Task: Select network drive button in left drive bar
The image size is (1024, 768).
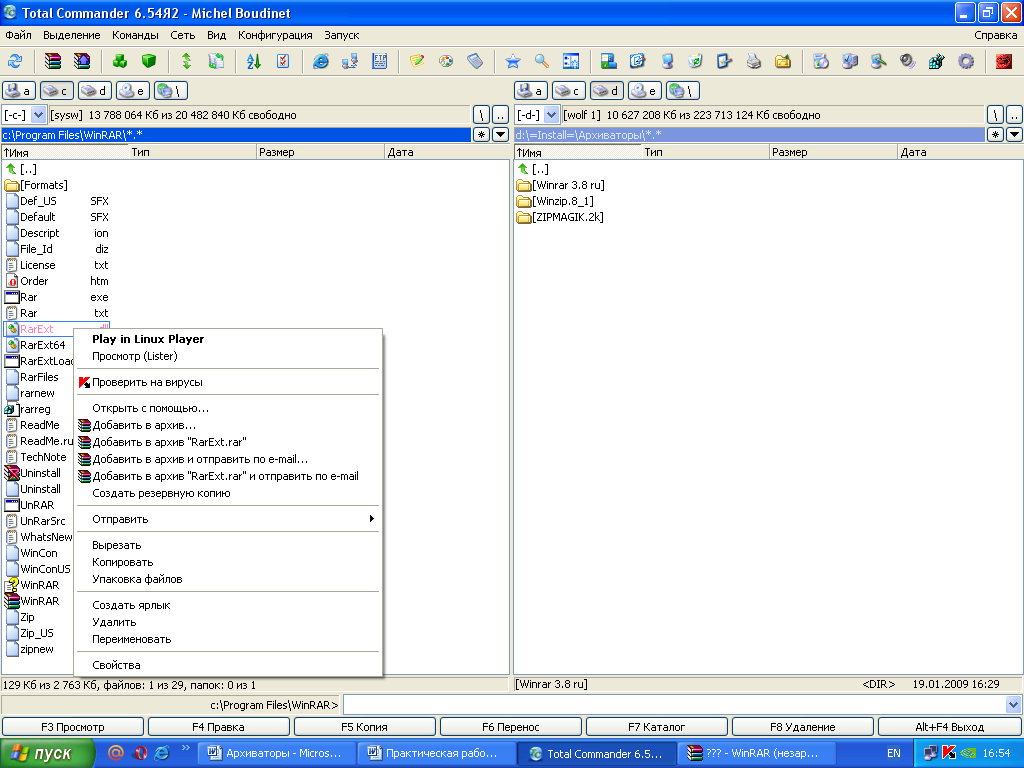Action: point(170,91)
